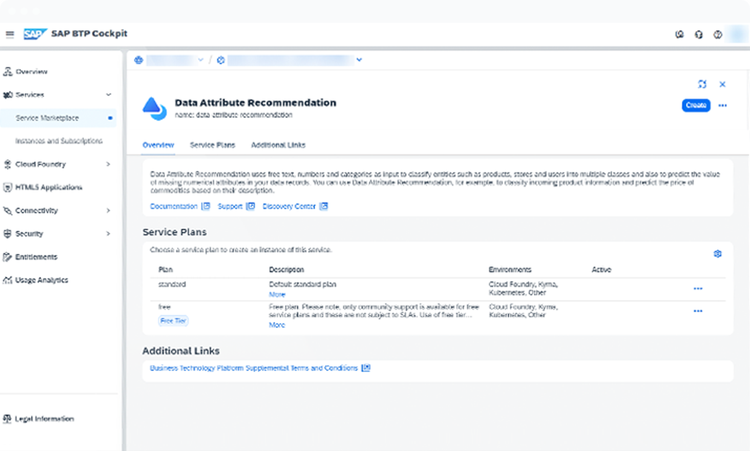The width and height of the screenshot is (750, 451).
Task: Open actions menu for free plan
Action: pyautogui.click(x=698, y=311)
